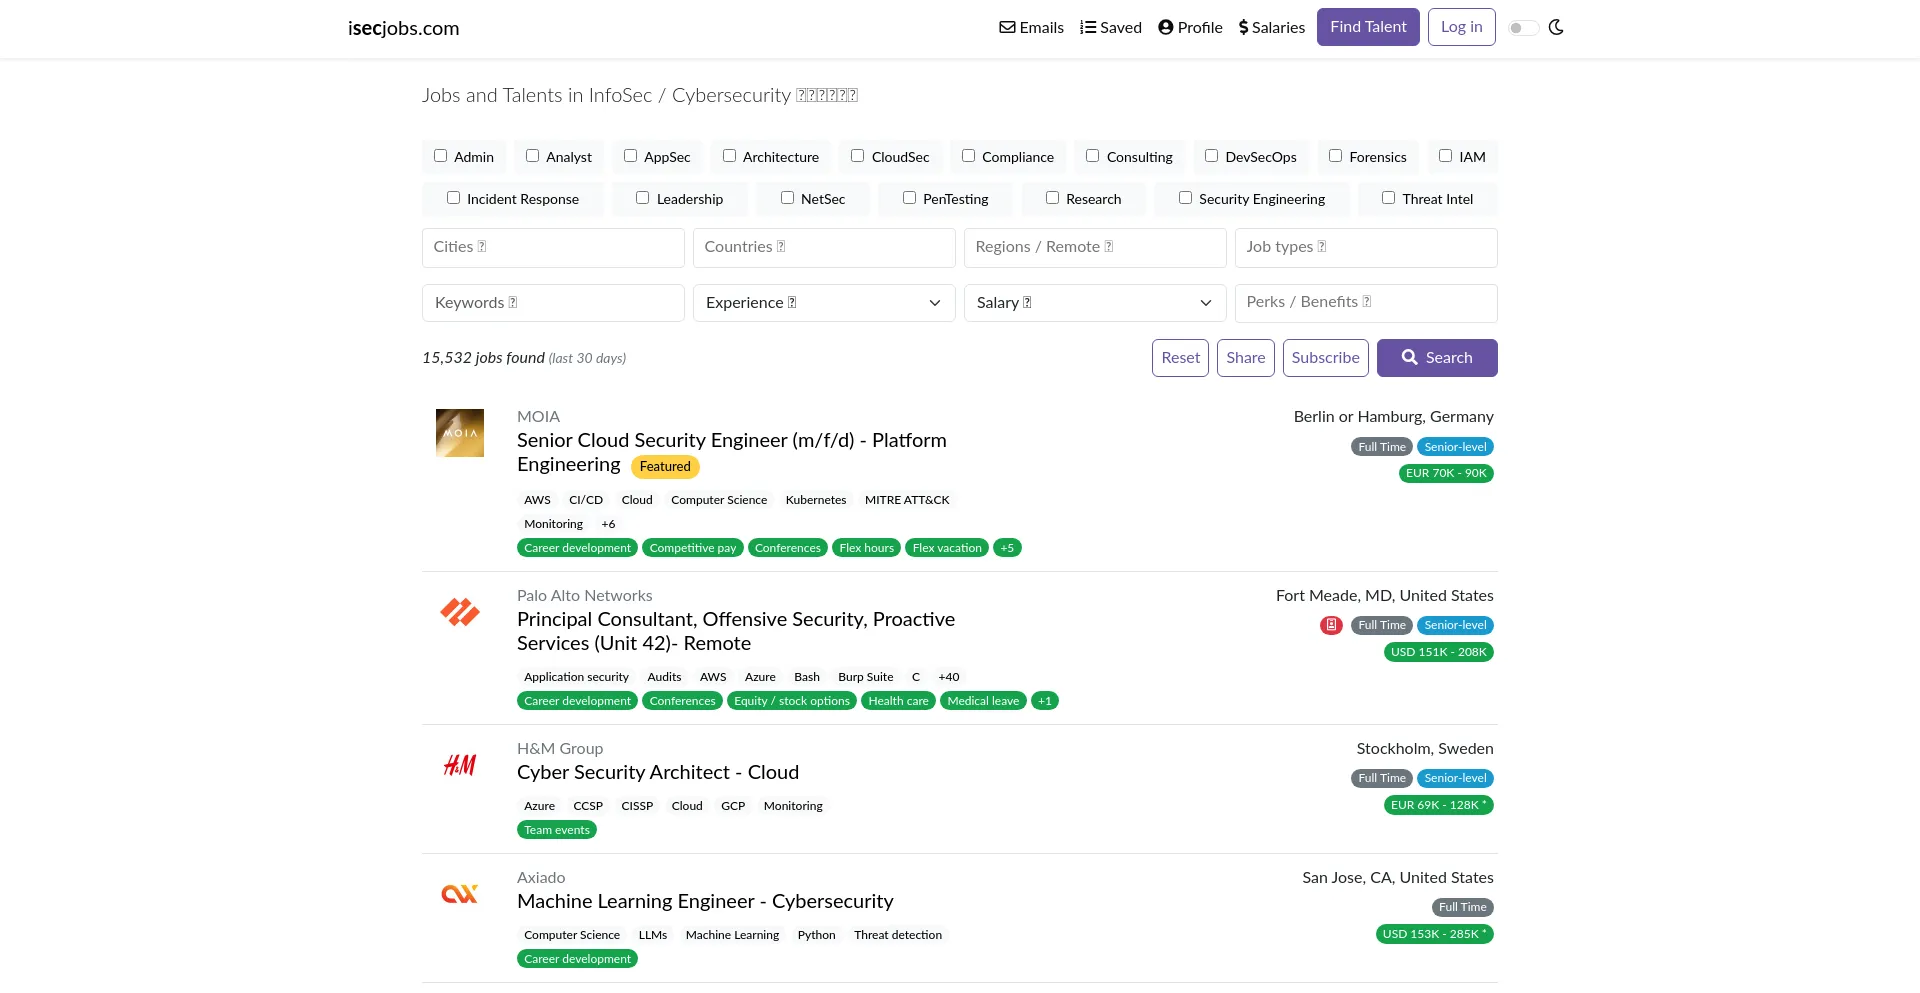
Task: Click the magnifier icon in Search button
Action: pyautogui.click(x=1409, y=357)
